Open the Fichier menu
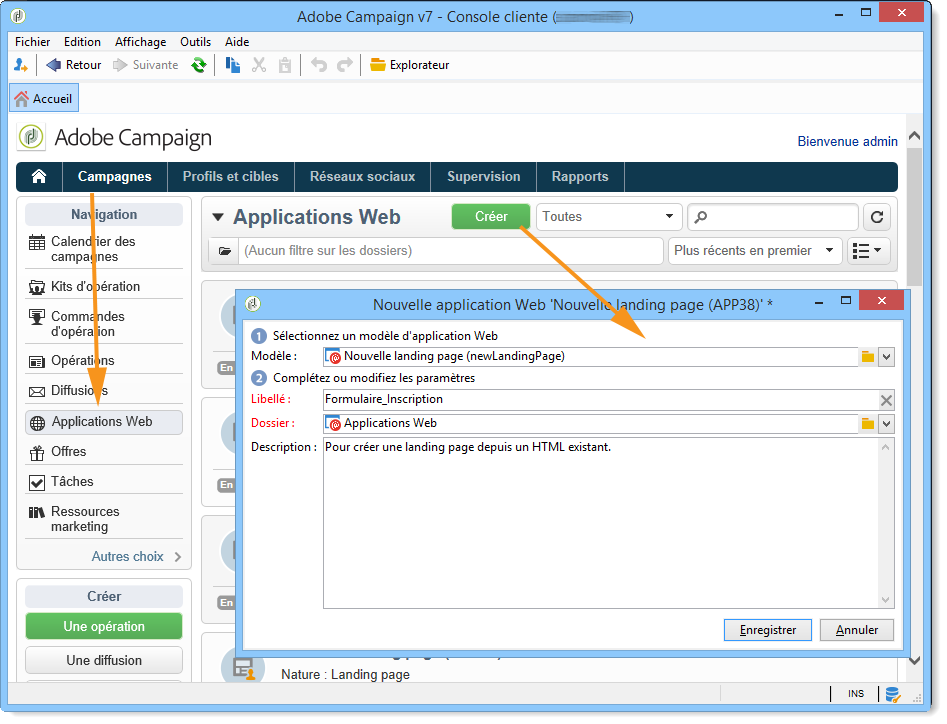Screen dimensions: 947x724 pos(33,42)
